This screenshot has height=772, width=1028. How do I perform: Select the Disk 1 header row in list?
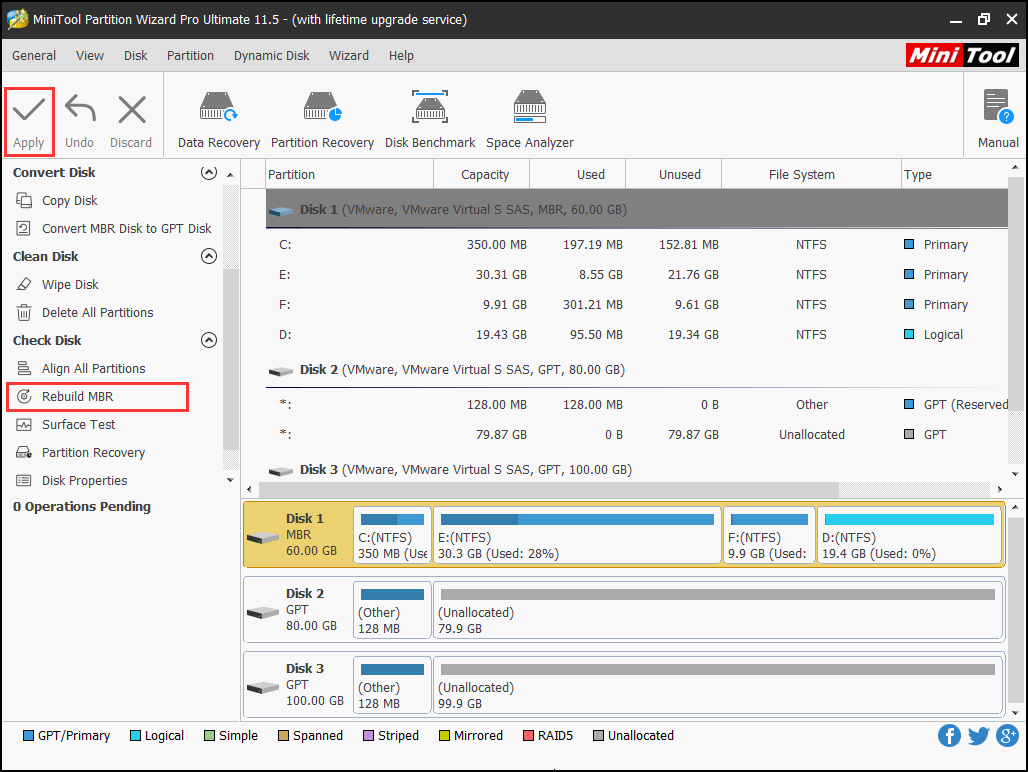[x=637, y=209]
